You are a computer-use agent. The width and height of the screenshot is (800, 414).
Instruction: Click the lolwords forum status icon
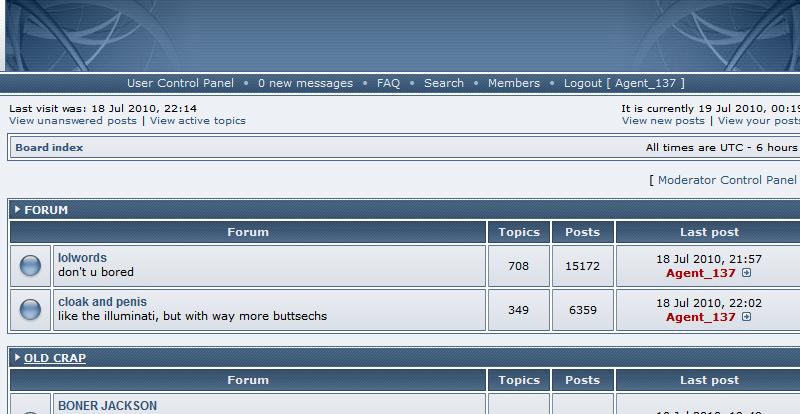[30, 266]
